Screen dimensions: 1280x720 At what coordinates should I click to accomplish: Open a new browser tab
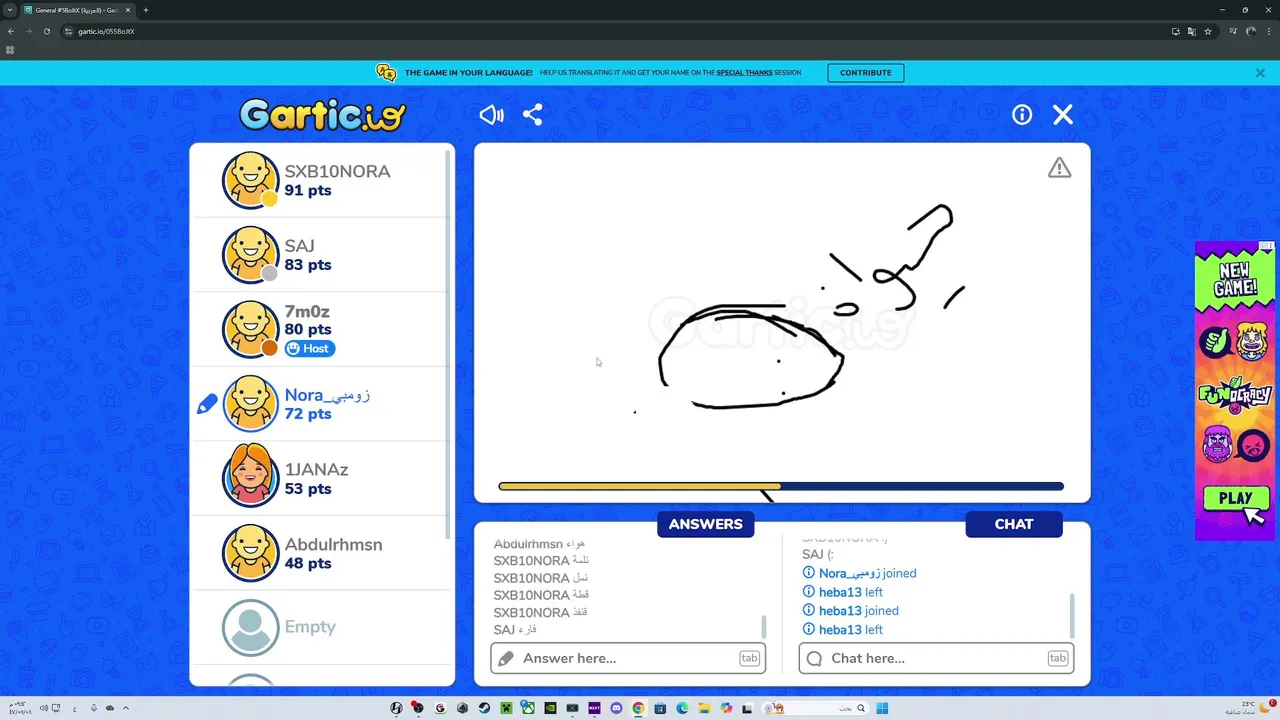146,10
